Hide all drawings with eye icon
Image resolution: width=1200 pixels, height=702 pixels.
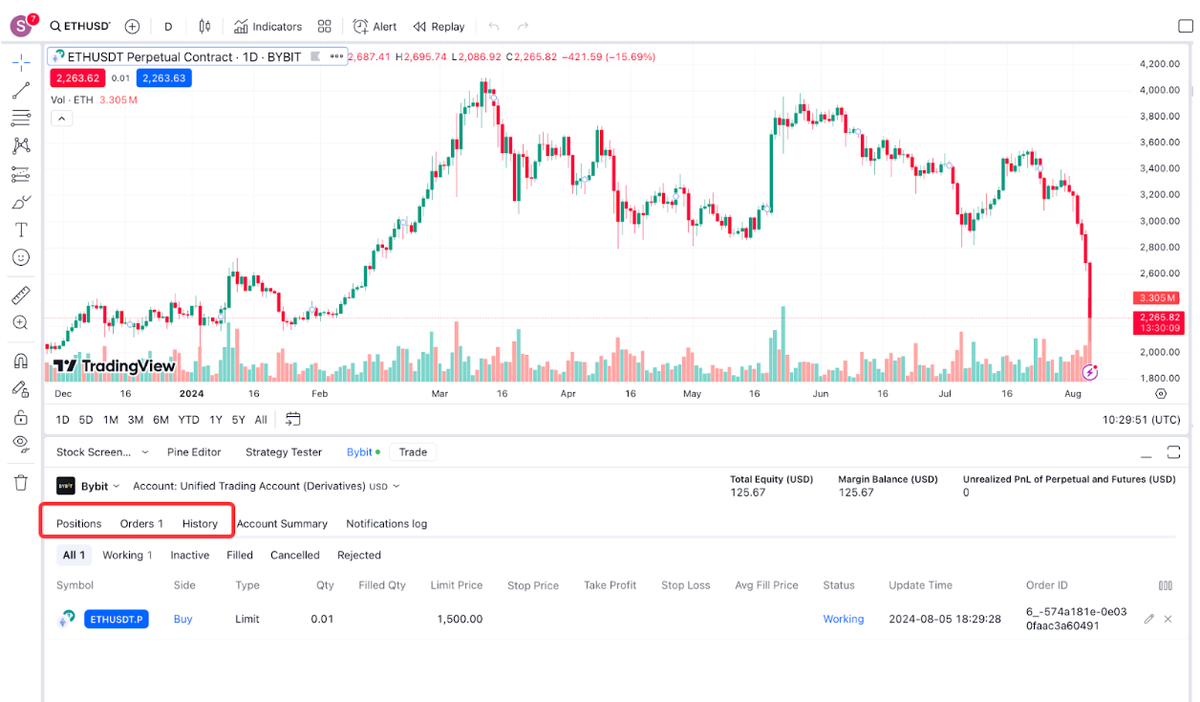click(x=21, y=442)
